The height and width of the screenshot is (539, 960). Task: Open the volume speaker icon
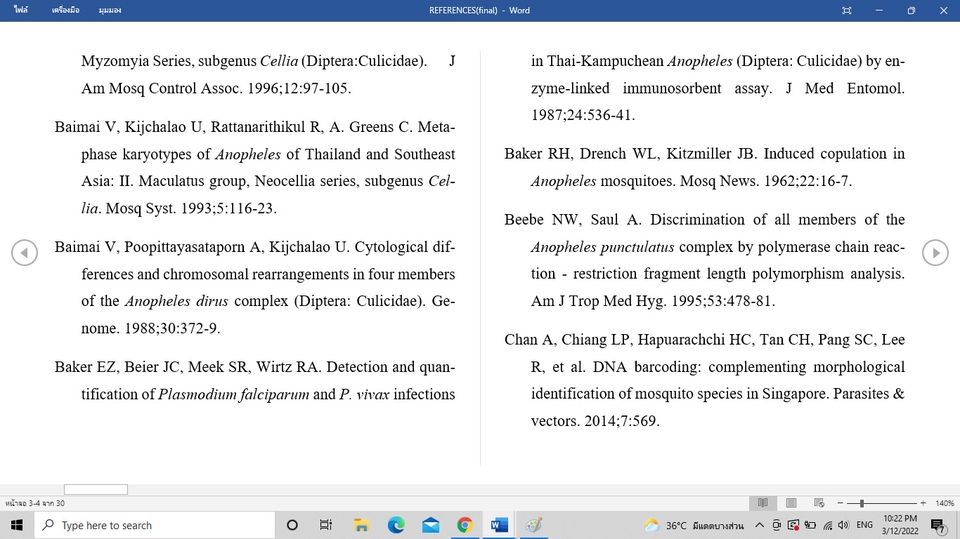(x=844, y=525)
